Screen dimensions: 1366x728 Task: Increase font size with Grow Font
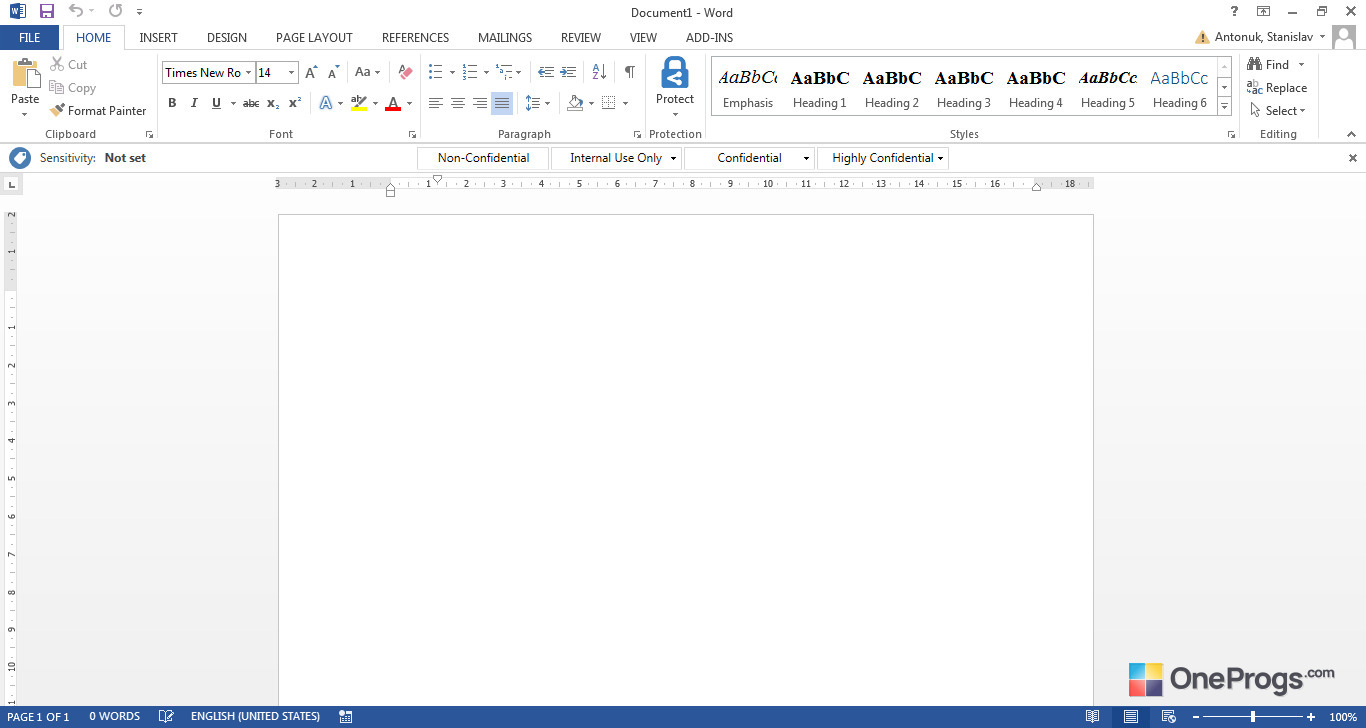point(311,73)
